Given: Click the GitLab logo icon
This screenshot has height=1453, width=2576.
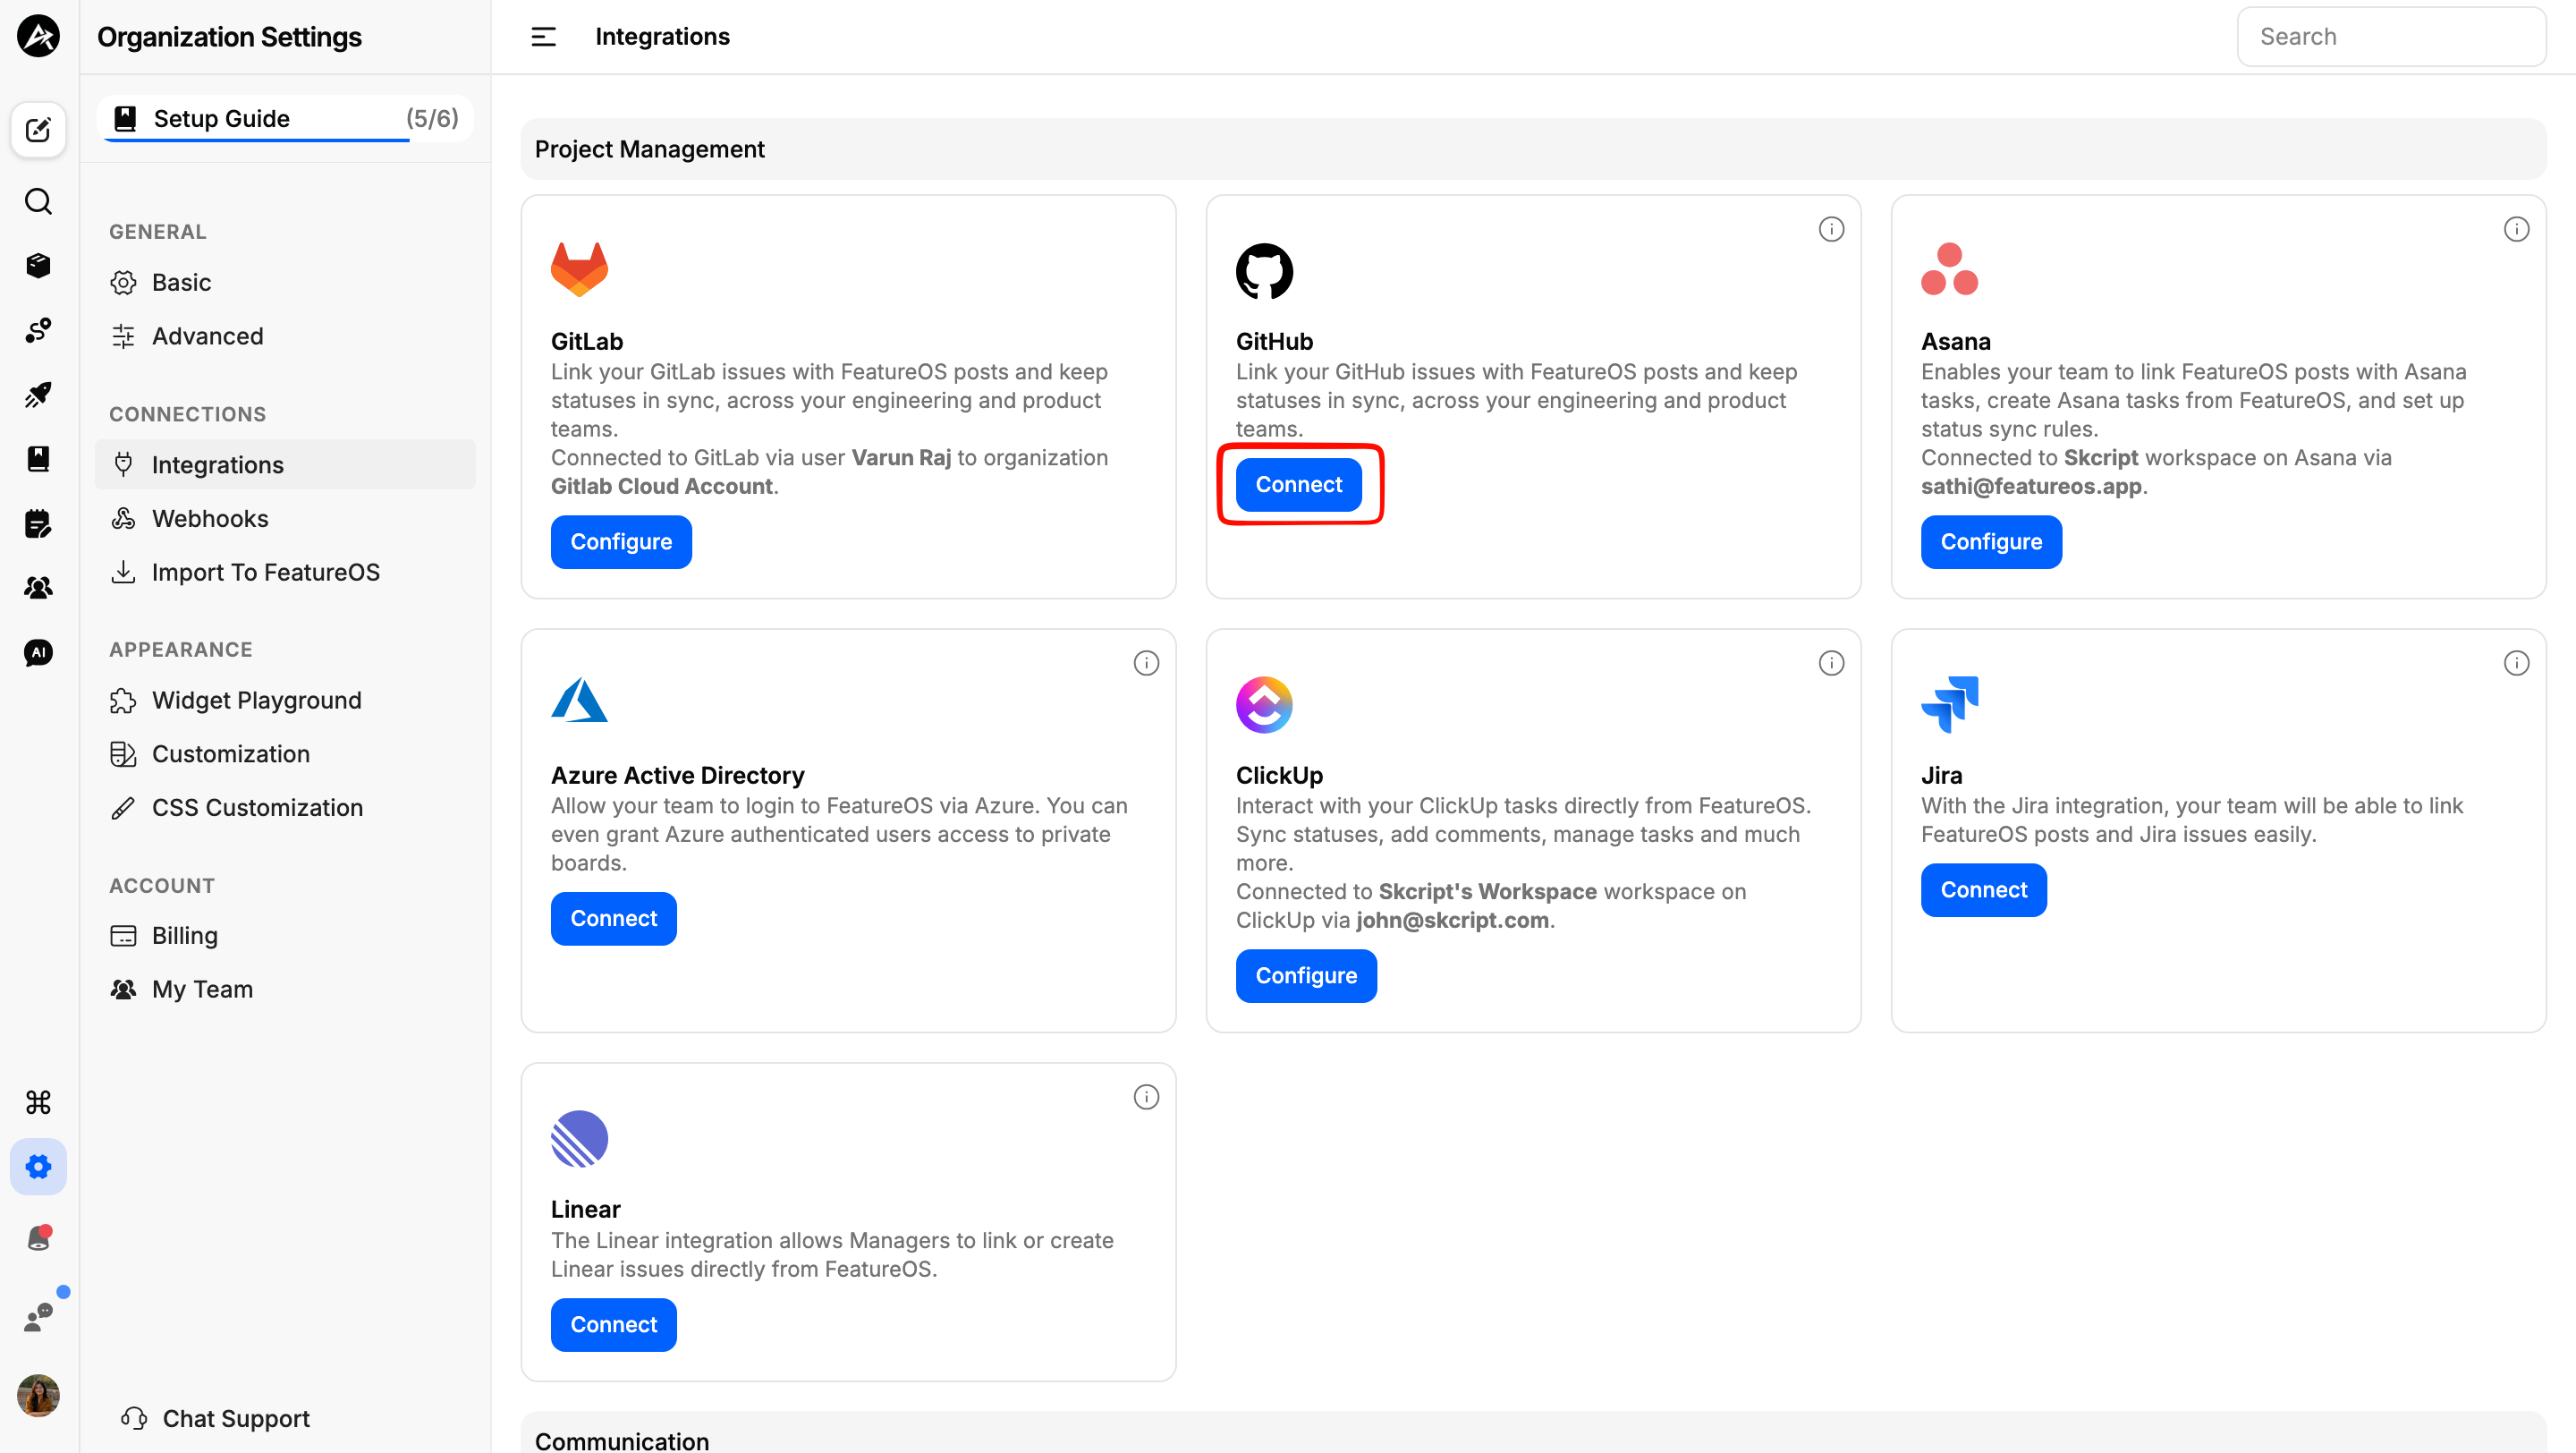Looking at the screenshot, I should pyautogui.click(x=579, y=270).
